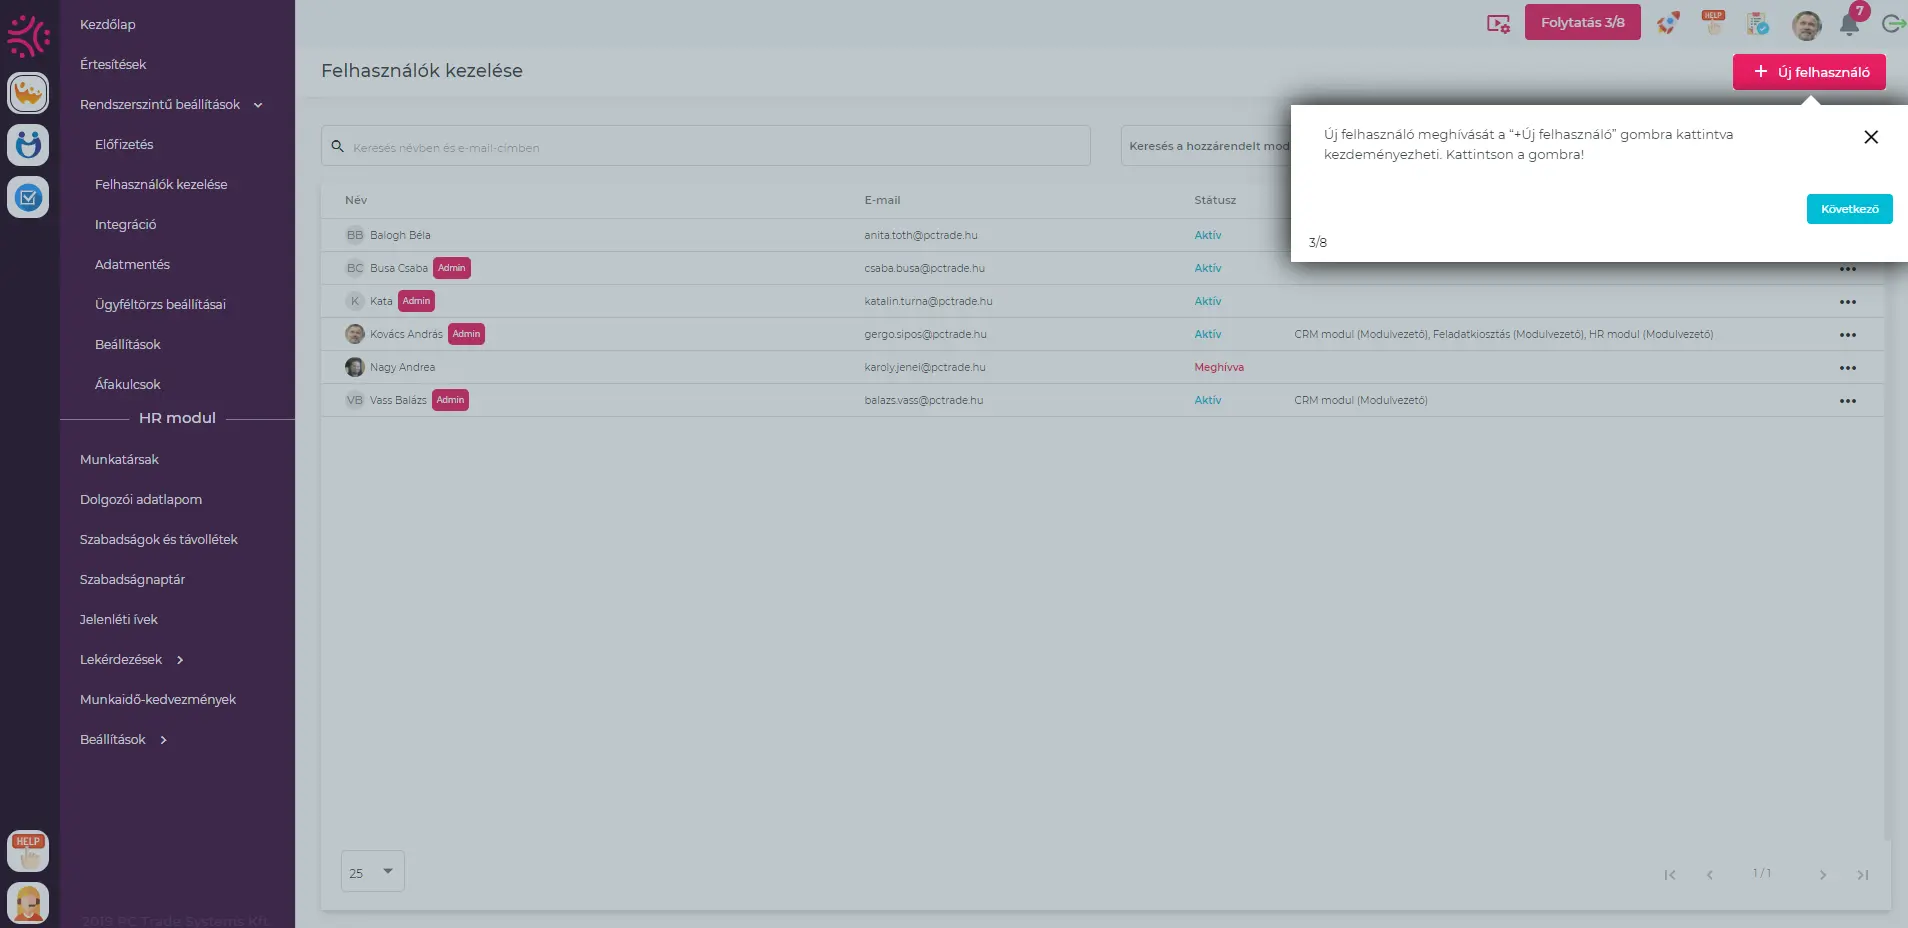Image resolution: width=1908 pixels, height=928 pixels.
Task: Open the video settings icon
Action: (1498, 24)
